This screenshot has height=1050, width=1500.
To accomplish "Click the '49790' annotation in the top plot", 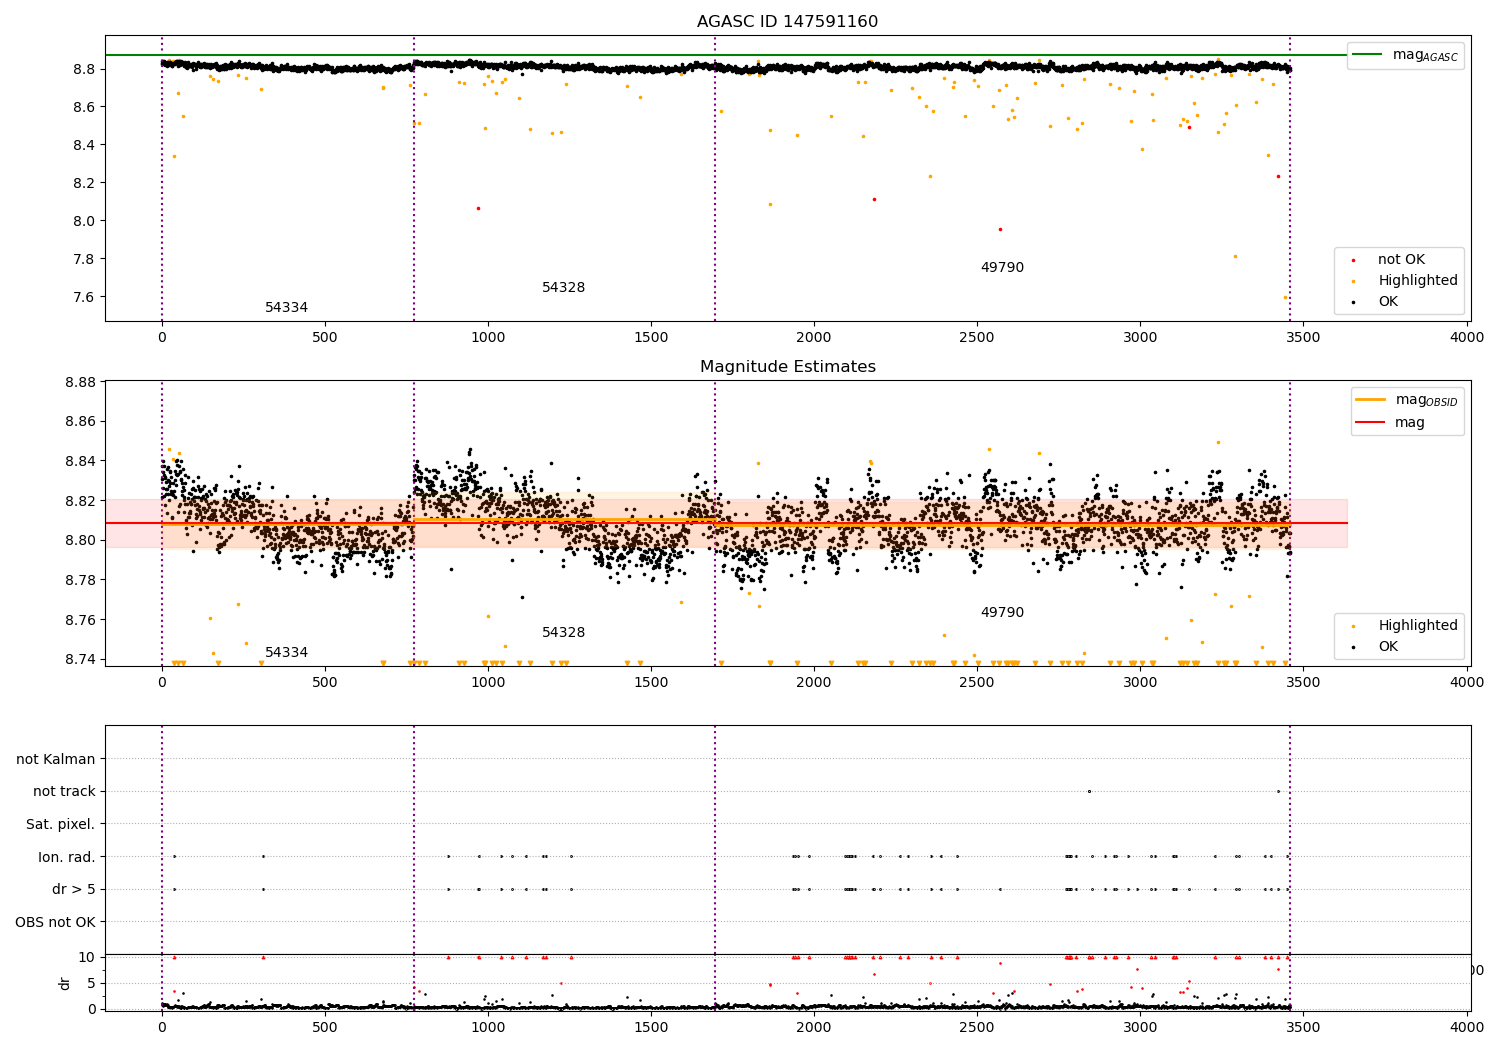I will click(1002, 268).
